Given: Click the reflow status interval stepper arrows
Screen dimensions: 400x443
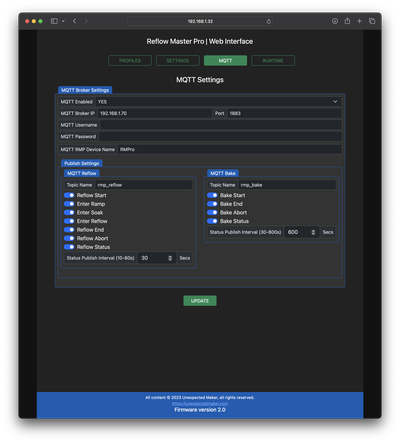Looking at the screenshot, I should click(x=170, y=258).
